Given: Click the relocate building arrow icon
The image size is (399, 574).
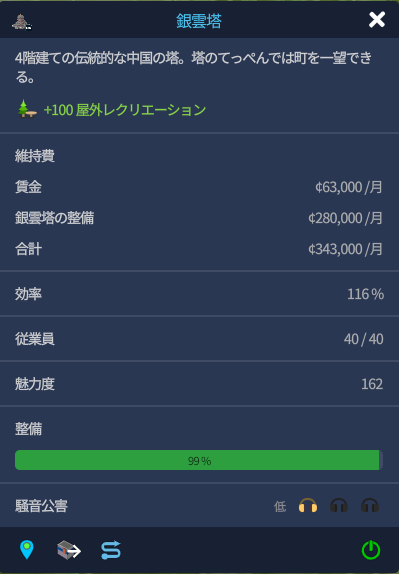Looking at the screenshot, I should point(69,550).
